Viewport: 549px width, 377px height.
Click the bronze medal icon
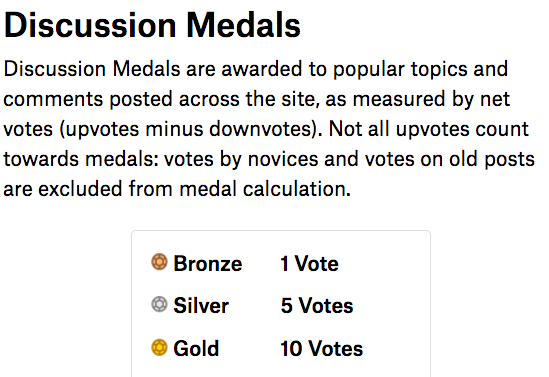click(x=159, y=262)
